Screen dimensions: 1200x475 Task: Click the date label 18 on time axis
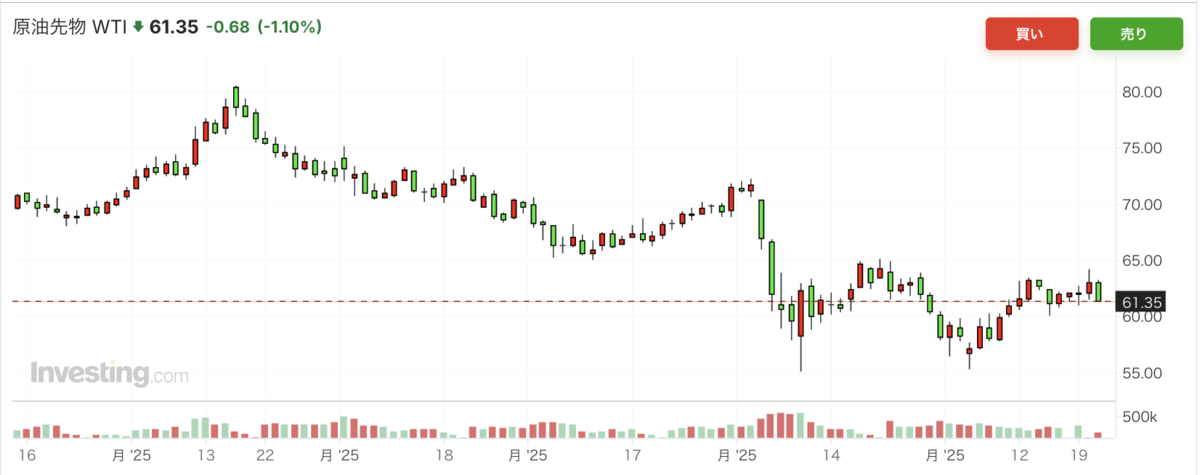tap(447, 455)
